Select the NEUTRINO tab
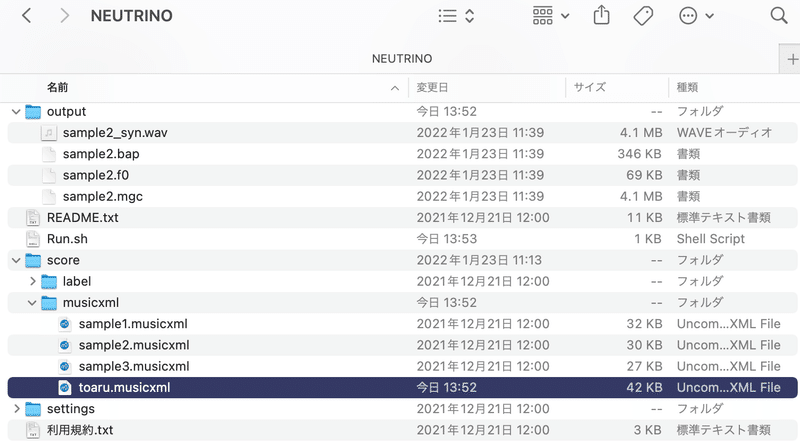This screenshot has width=800, height=445. 402,59
